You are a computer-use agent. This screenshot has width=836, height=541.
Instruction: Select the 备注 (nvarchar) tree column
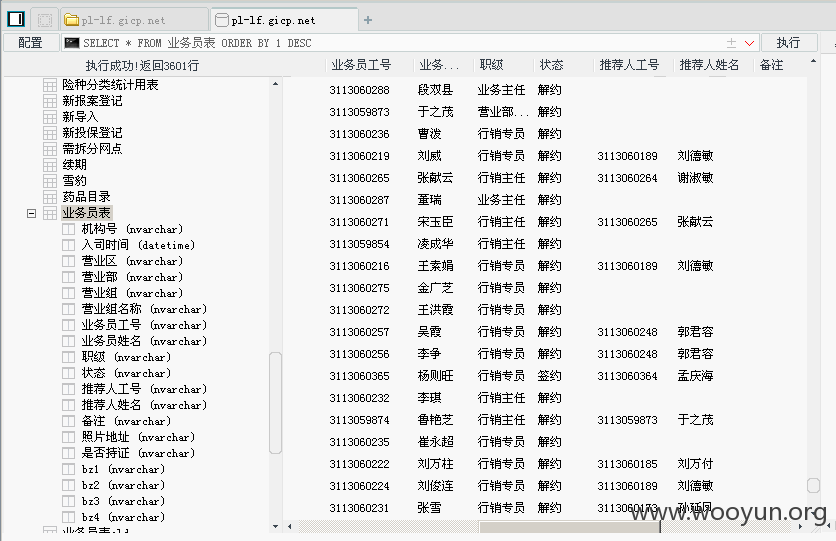[126, 421]
